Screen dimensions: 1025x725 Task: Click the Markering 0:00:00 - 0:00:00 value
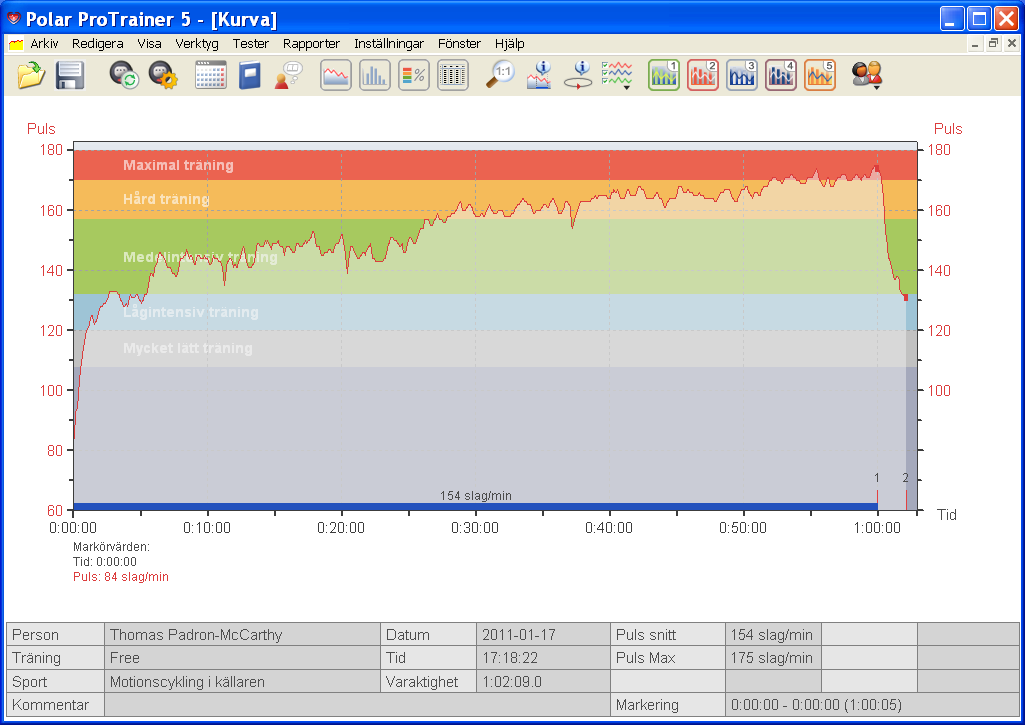click(x=871, y=705)
